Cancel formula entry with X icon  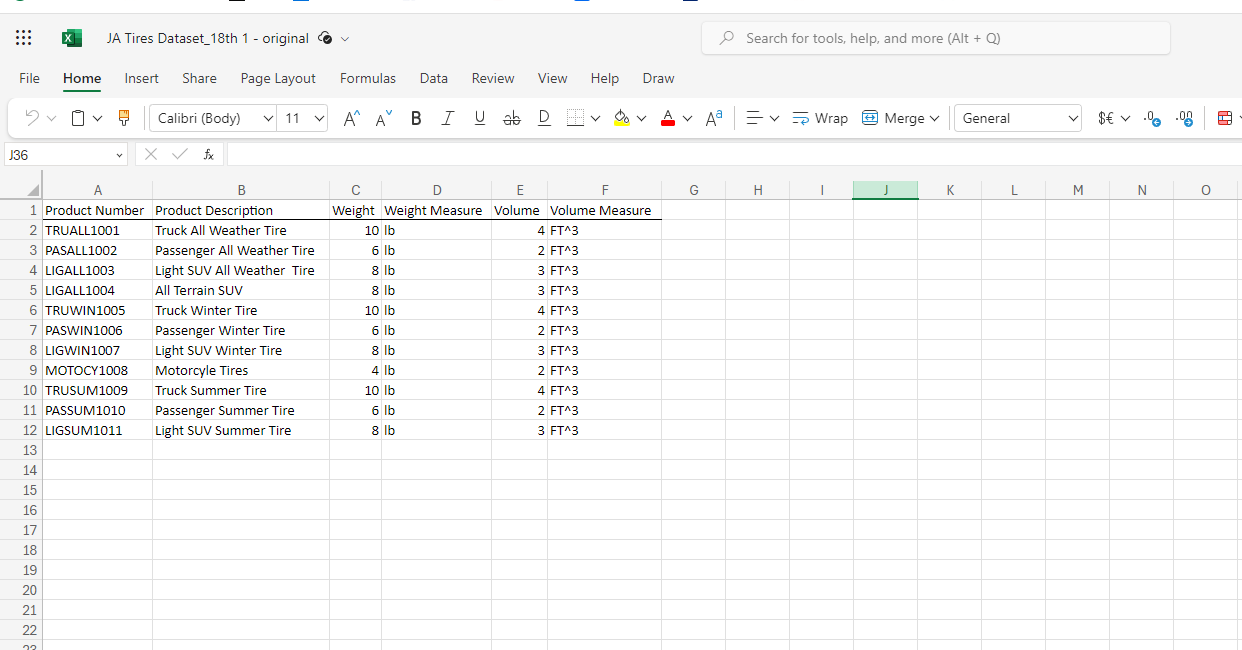[150, 154]
